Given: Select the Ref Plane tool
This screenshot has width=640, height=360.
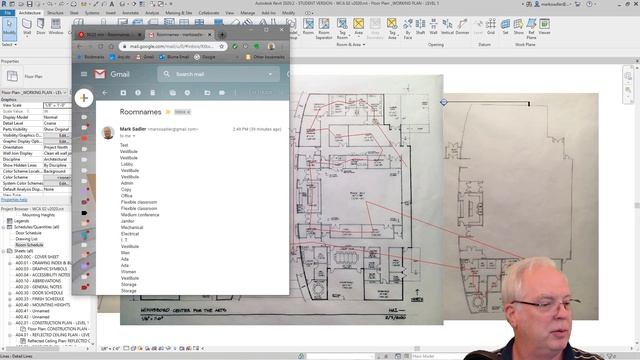Looking at the screenshot, I should click(531, 29).
